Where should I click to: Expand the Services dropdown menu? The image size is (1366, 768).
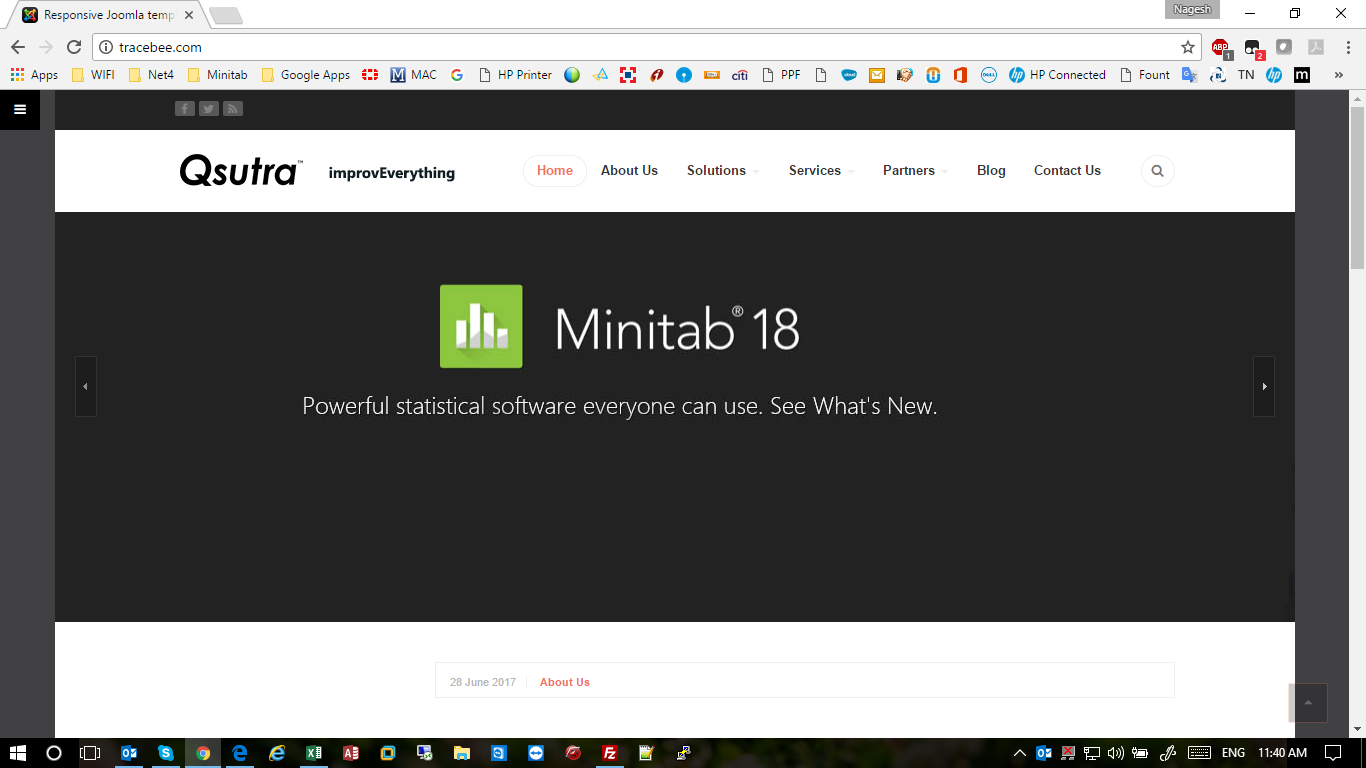coord(821,171)
